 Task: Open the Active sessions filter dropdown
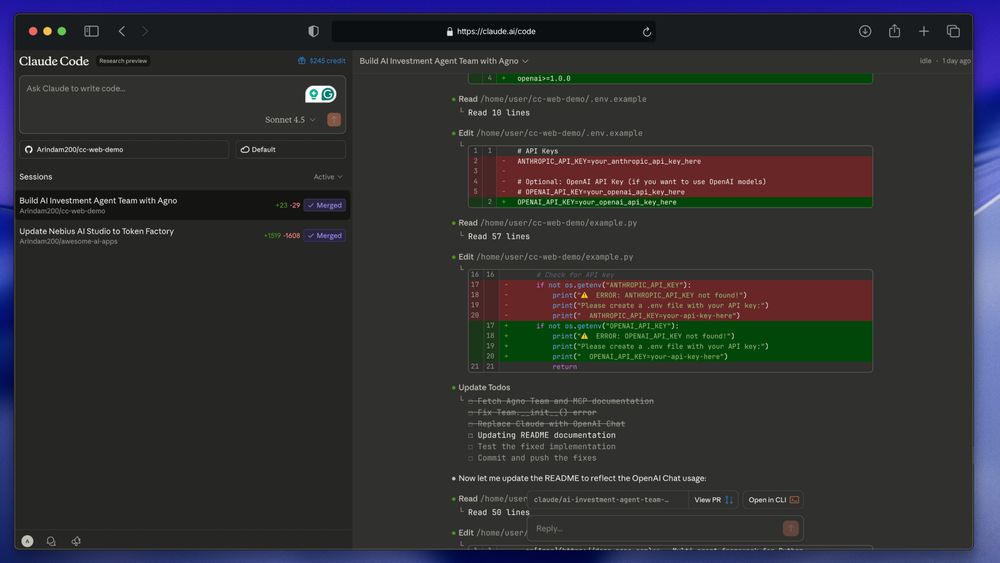coord(328,177)
